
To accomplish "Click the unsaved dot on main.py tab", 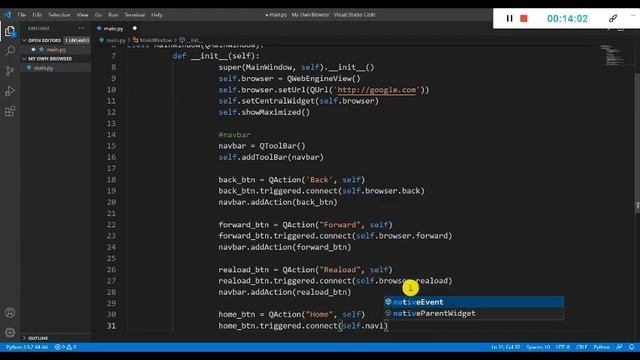I will pos(135,28).
